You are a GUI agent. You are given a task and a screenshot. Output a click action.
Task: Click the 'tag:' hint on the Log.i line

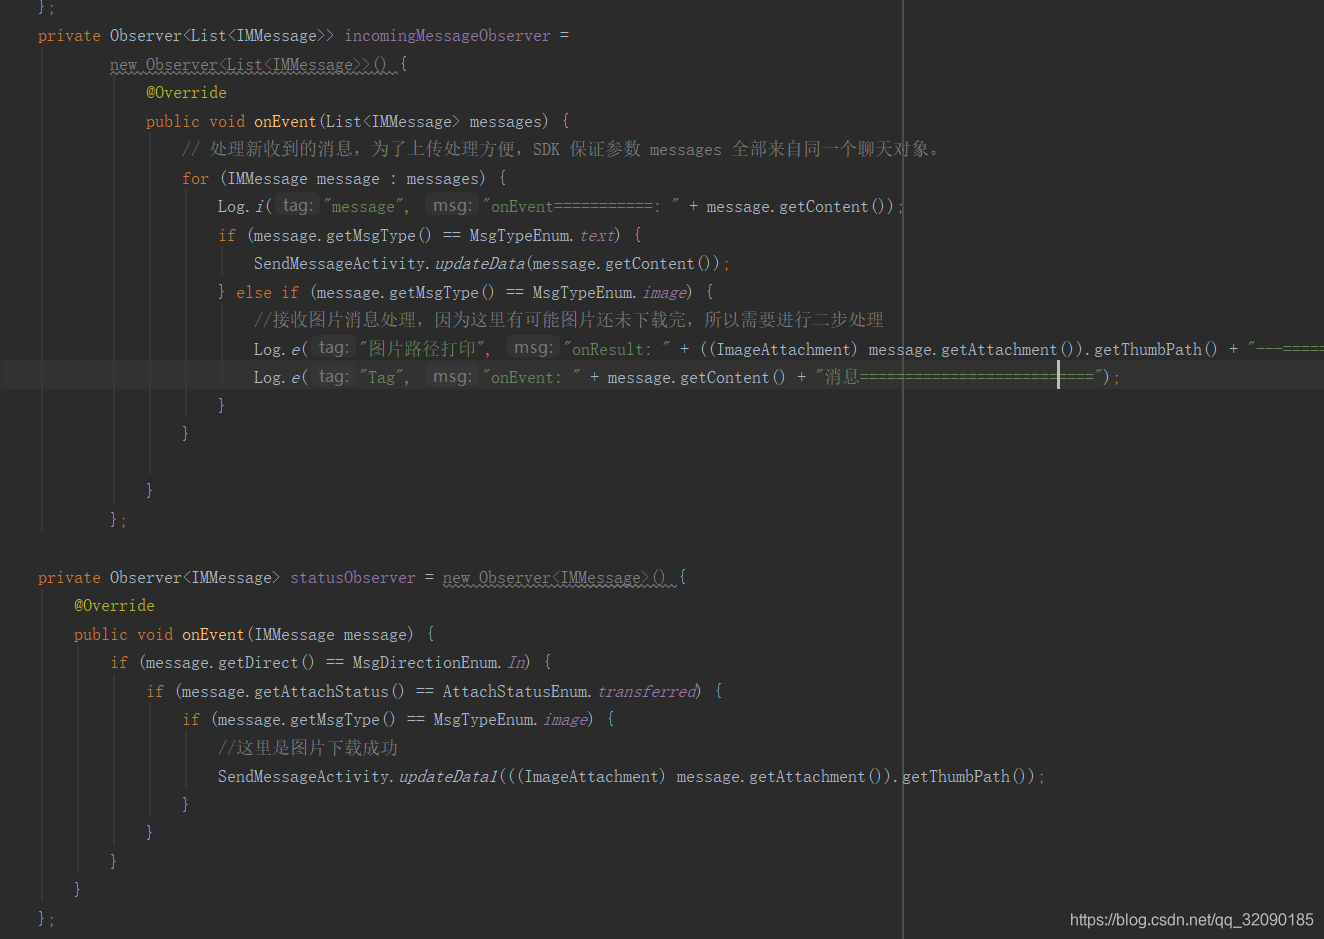(297, 206)
